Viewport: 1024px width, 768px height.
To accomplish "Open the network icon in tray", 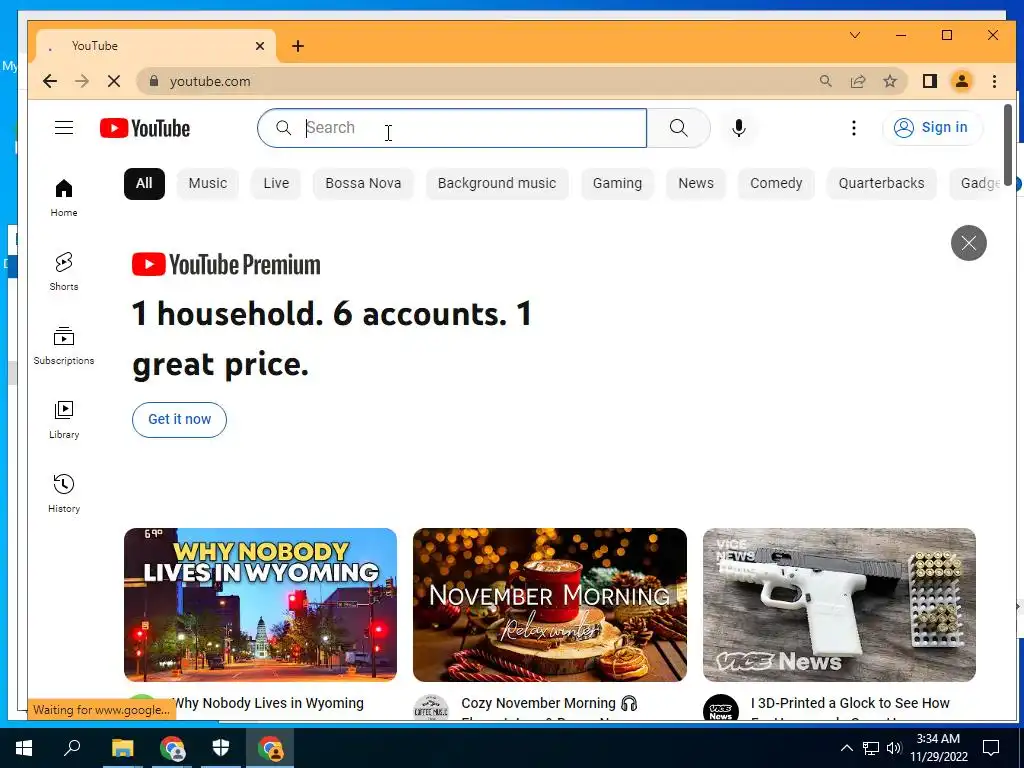I will (x=871, y=748).
